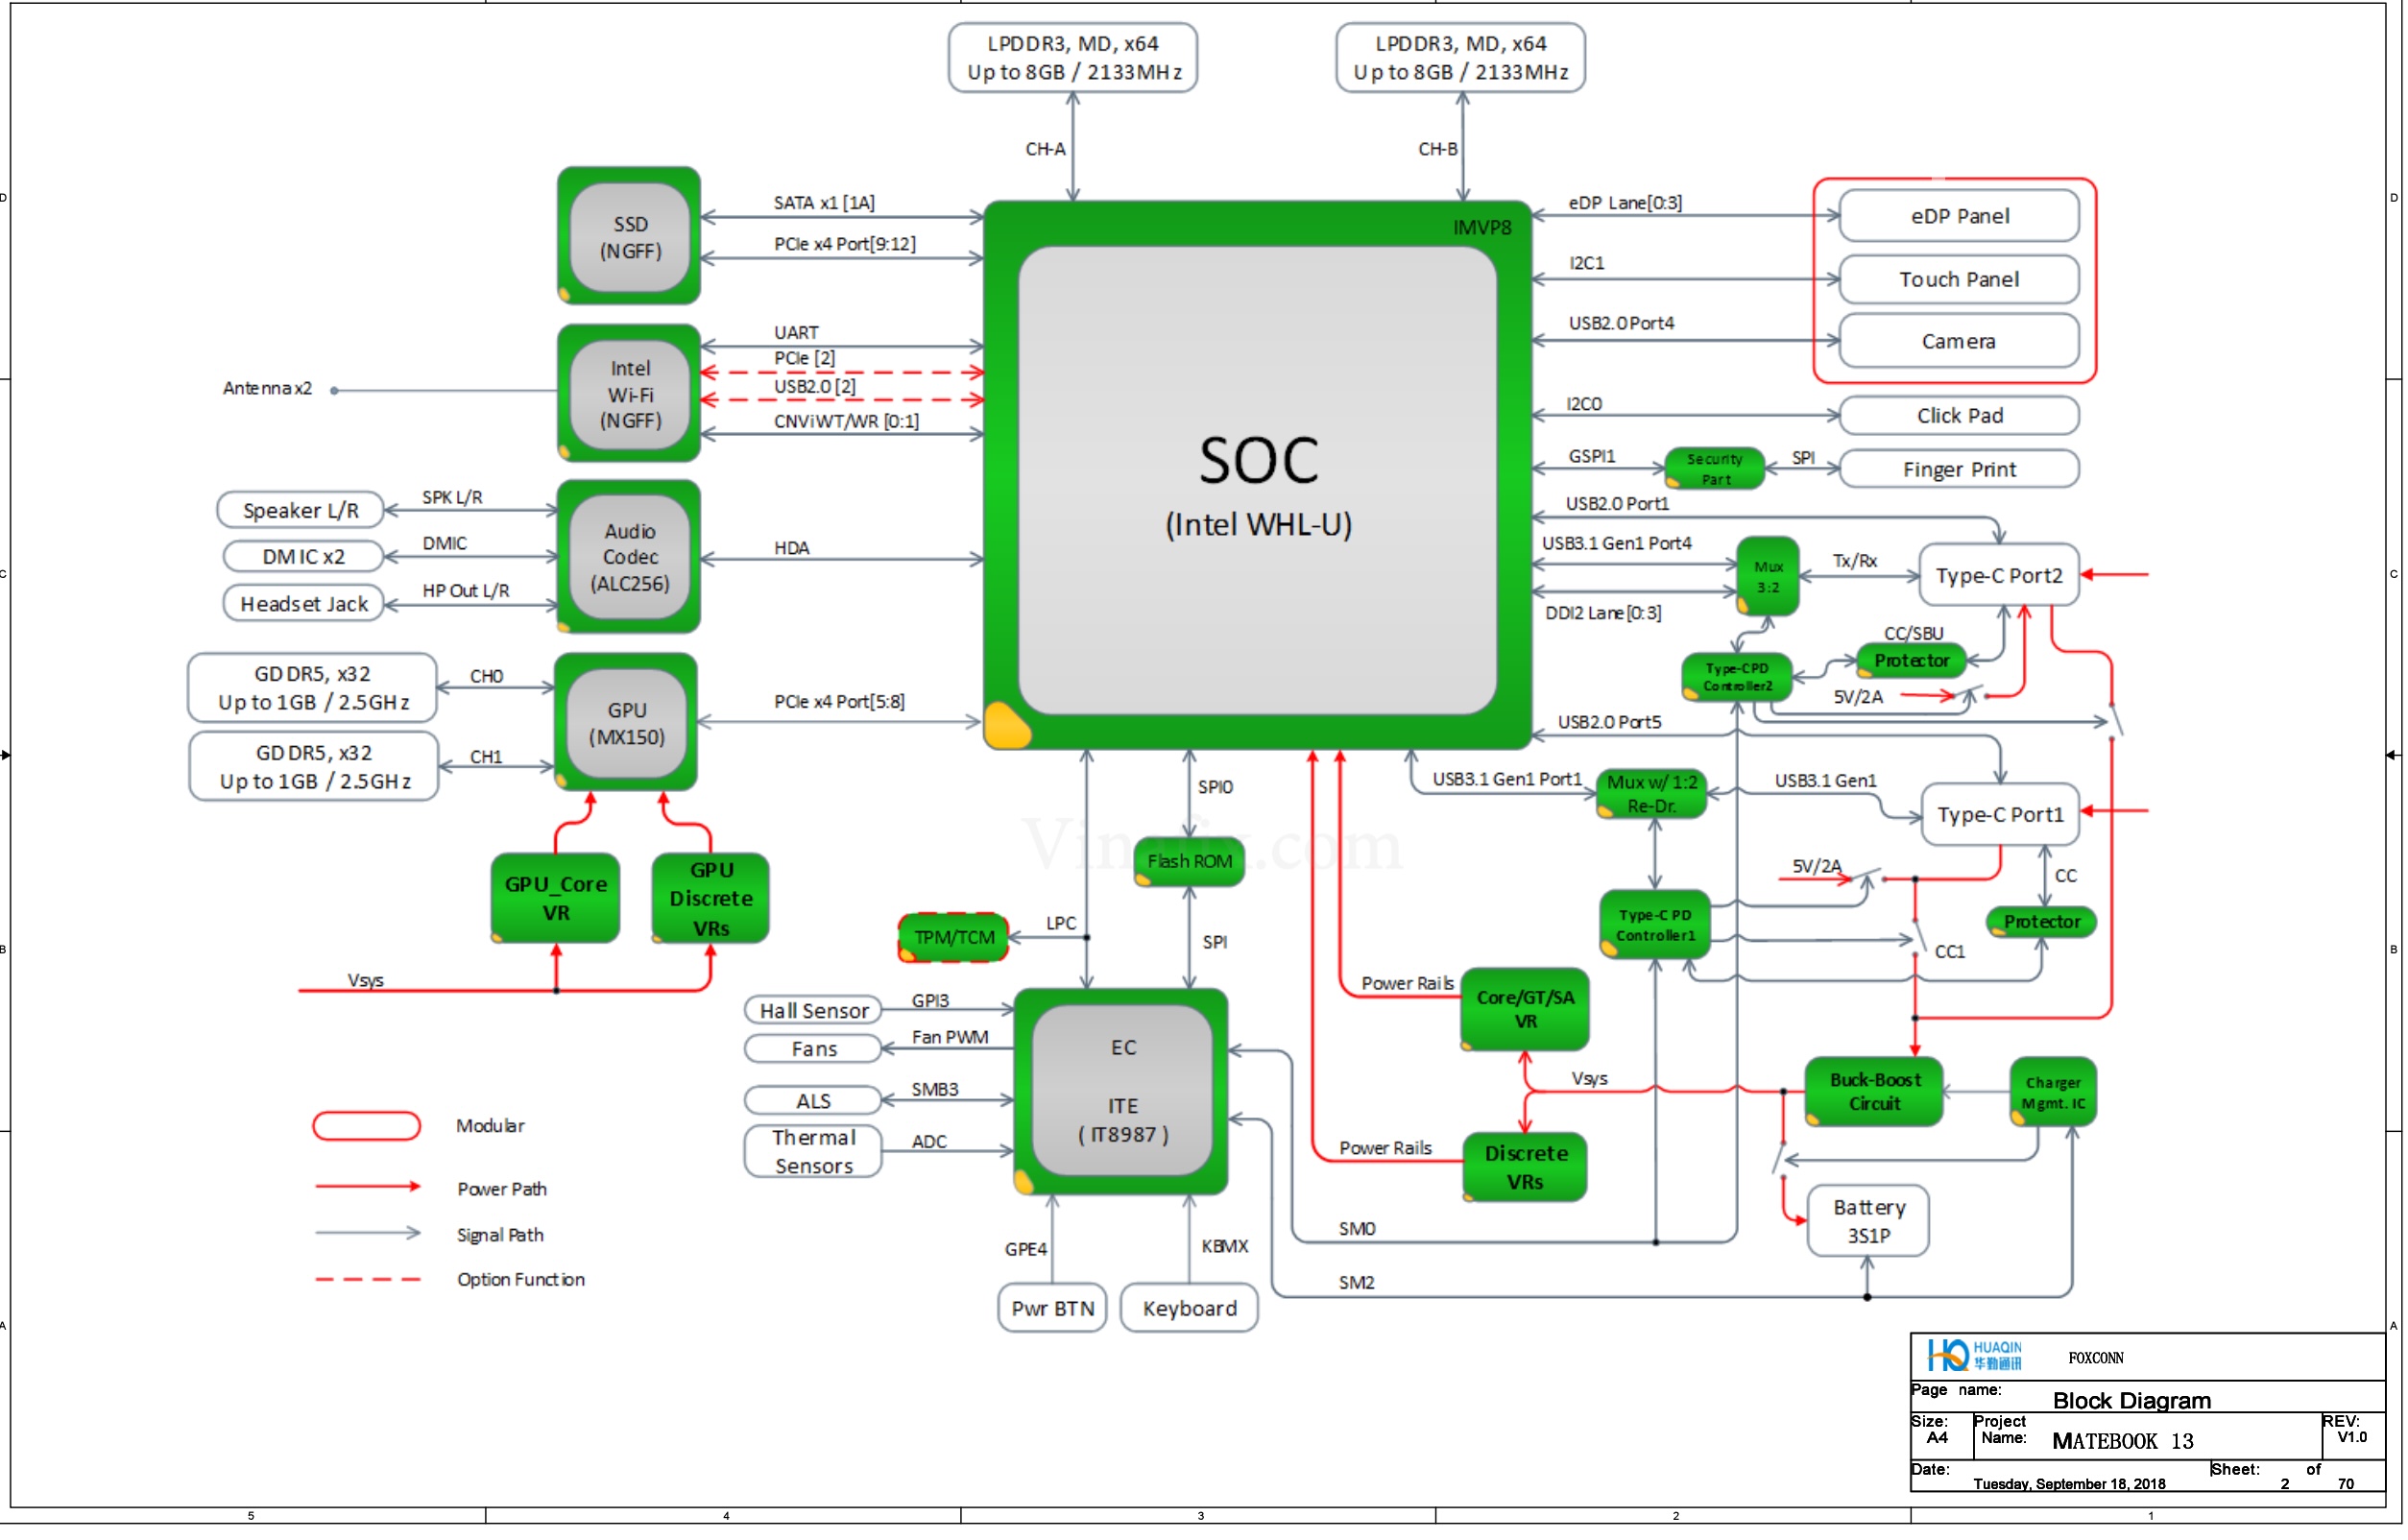The image size is (2408, 1540).
Task: Select the PCIe x4 Port[5:8] label
Action: (x=839, y=702)
